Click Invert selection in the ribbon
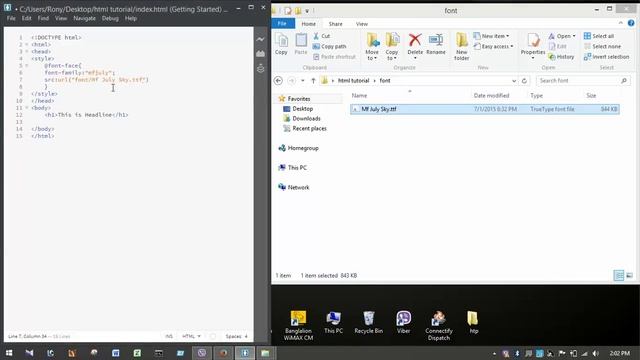 [607, 57]
